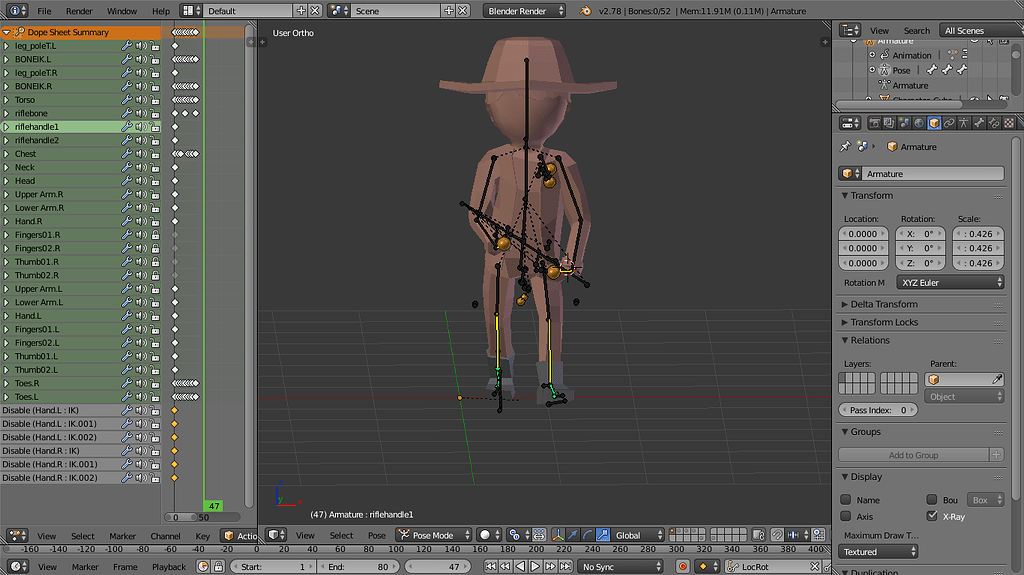
Task: Open the 3D View editor type selector
Action: coord(277,535)
